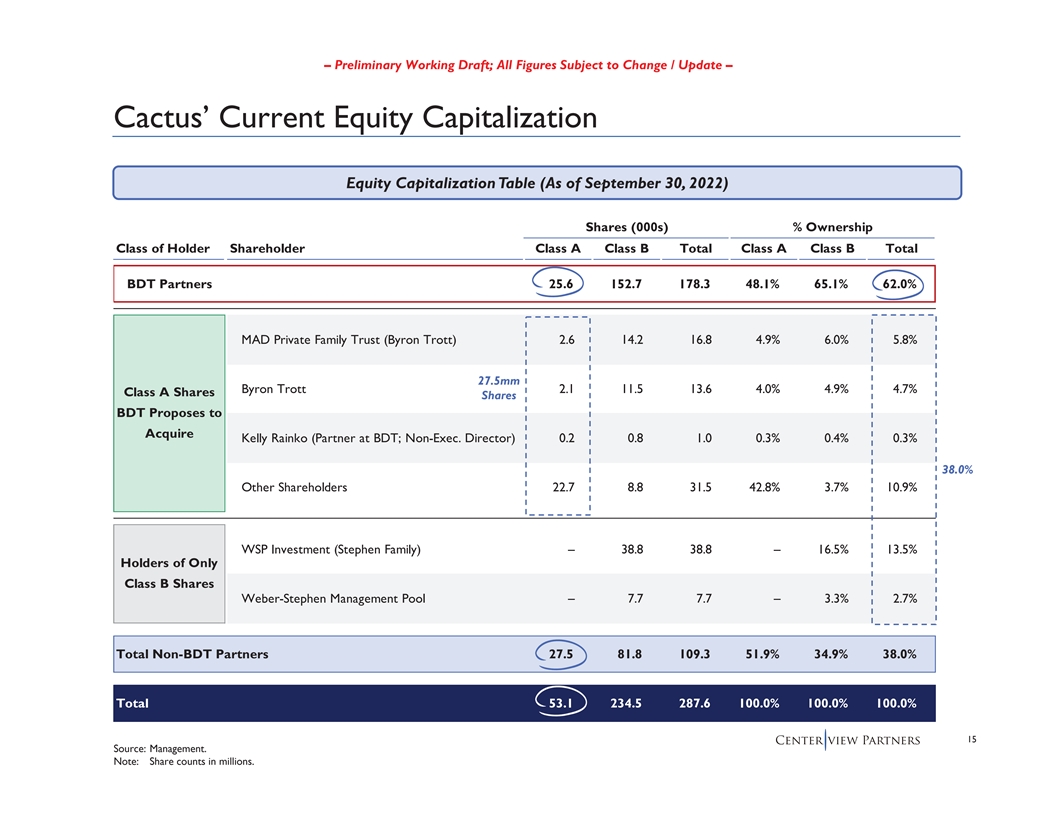Select the gray Holders of Only Class B box
Screen dimensions: 1056x816
click(169, 574)
